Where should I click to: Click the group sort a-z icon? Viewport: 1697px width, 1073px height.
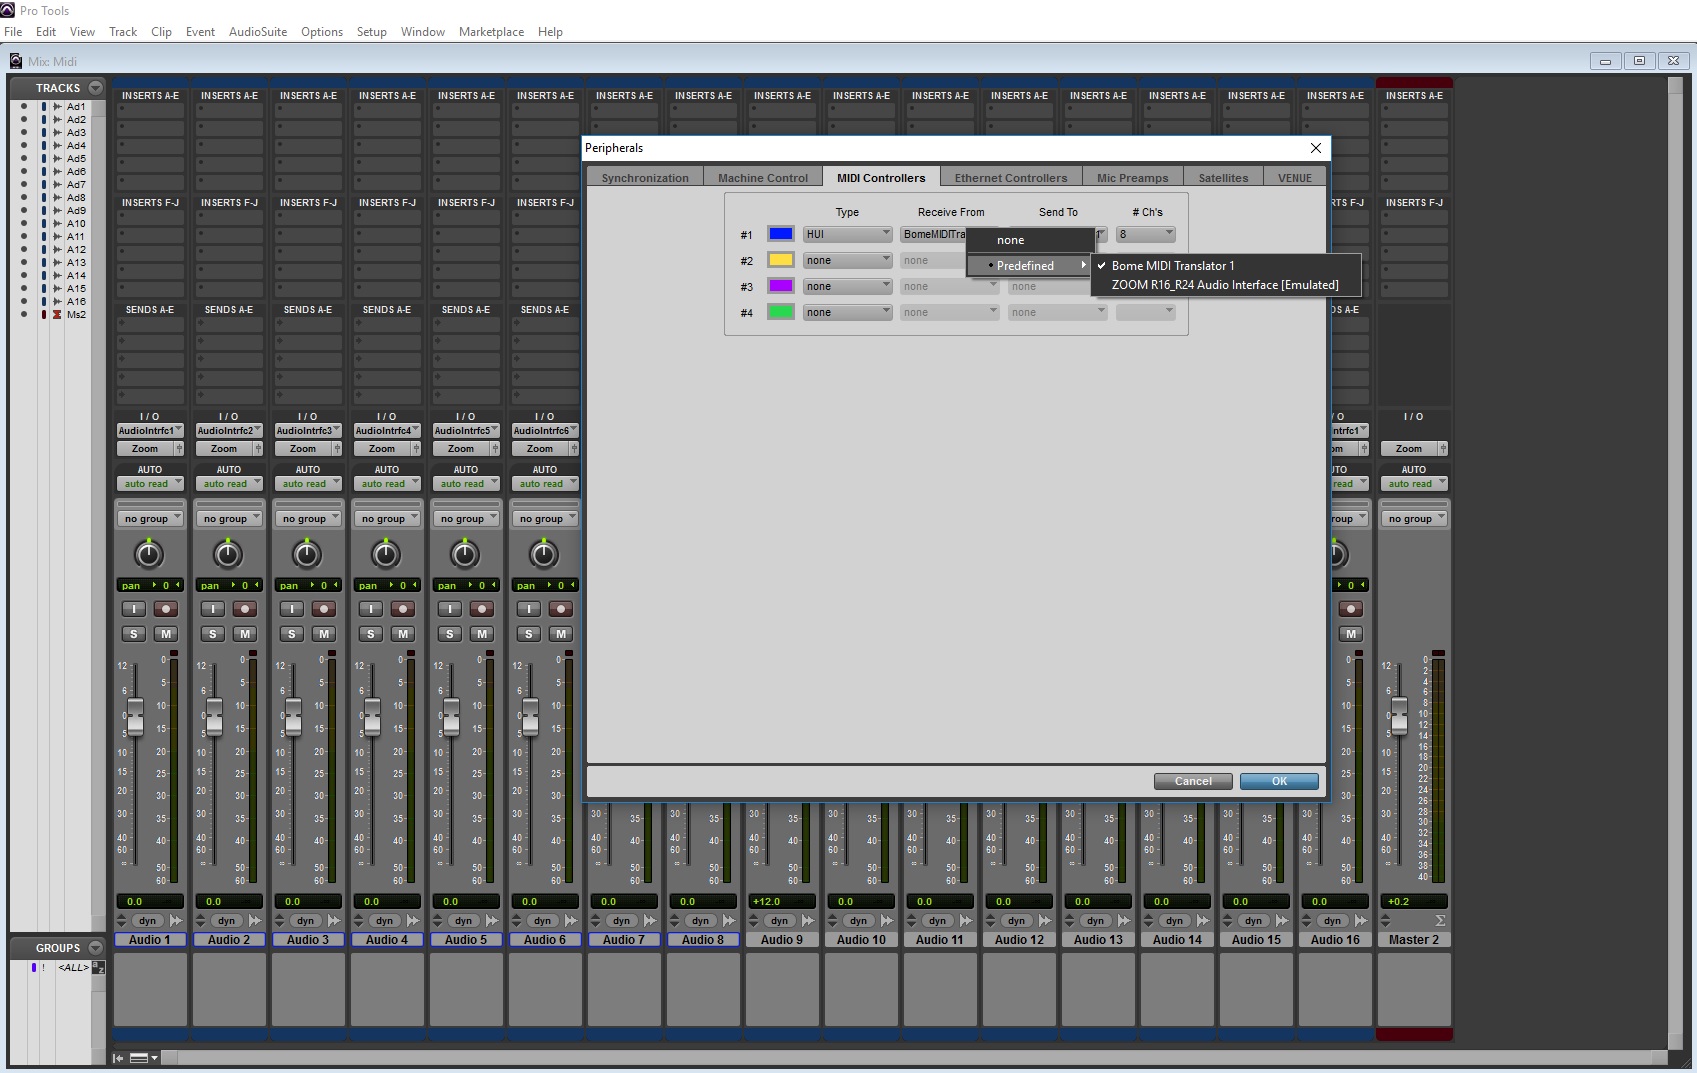coord(98,967)
